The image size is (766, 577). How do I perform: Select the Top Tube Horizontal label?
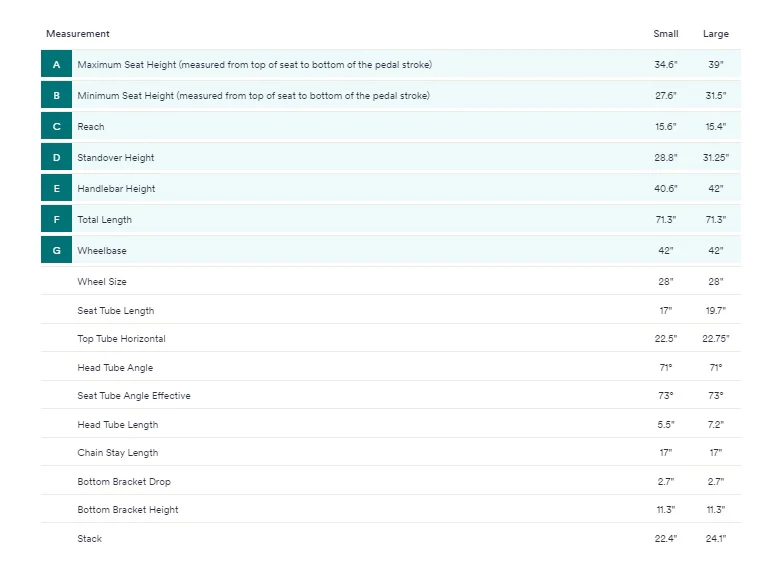[121, 339]
